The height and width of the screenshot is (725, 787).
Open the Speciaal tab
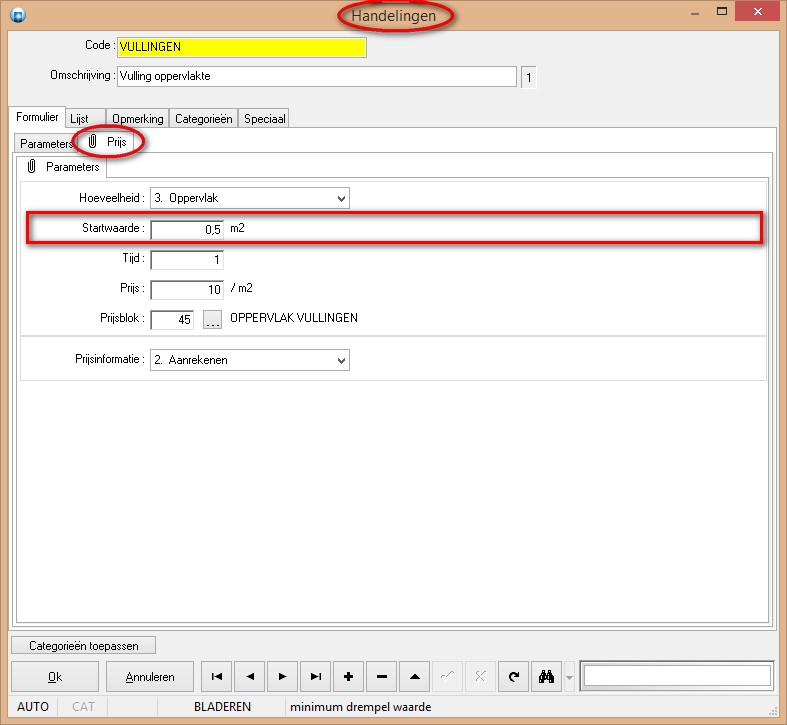[264, 119]
